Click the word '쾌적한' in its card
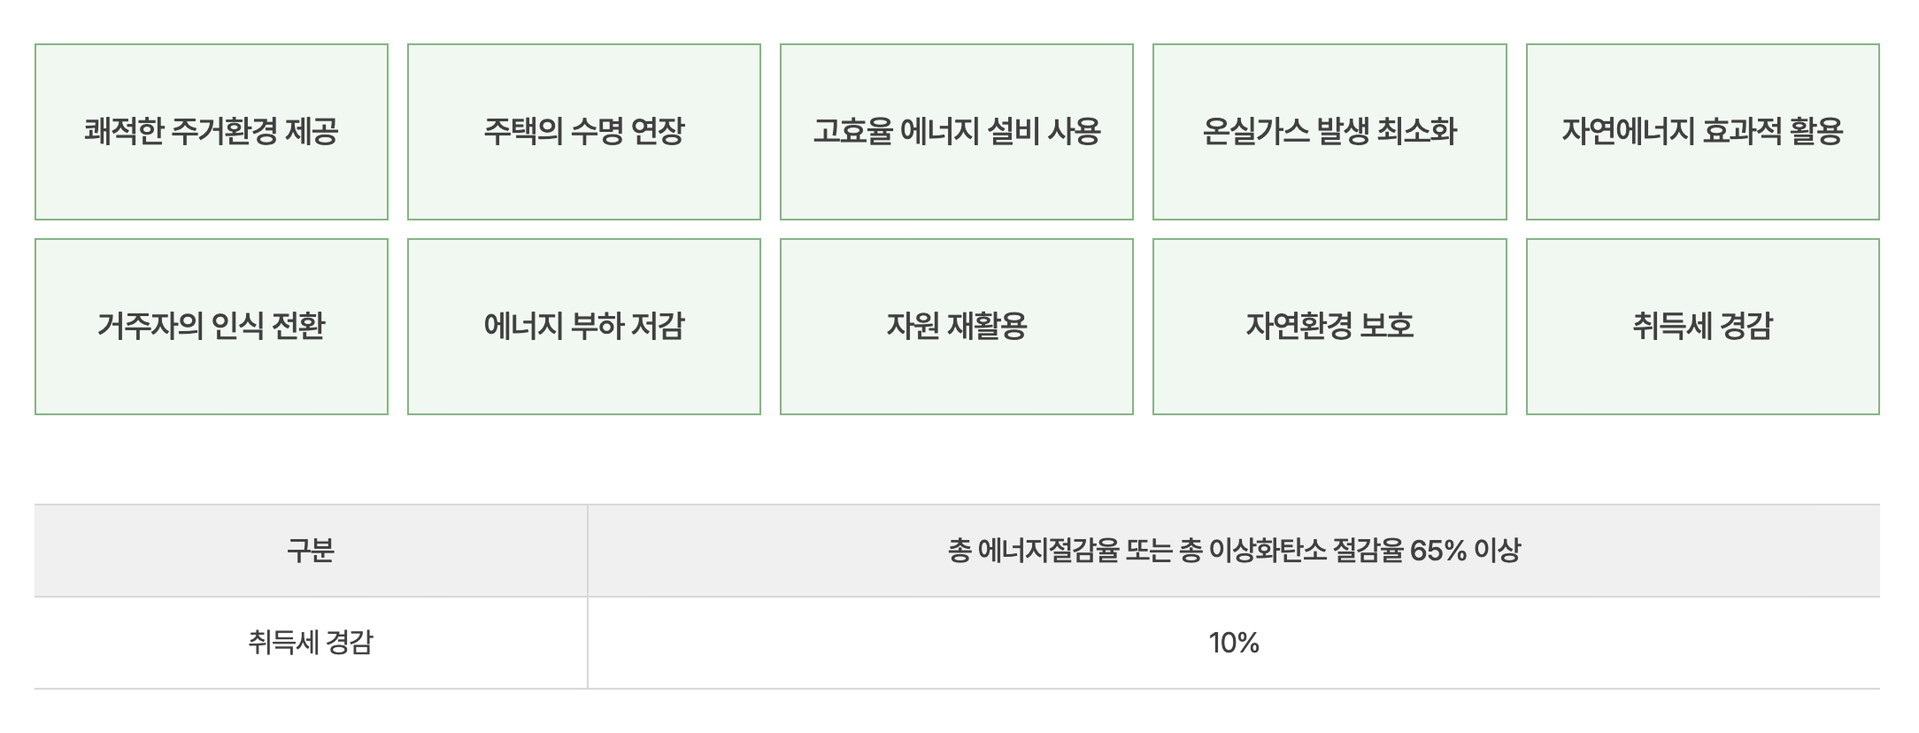This screenshot has width=1919, height=733. [x=124, y=132]
